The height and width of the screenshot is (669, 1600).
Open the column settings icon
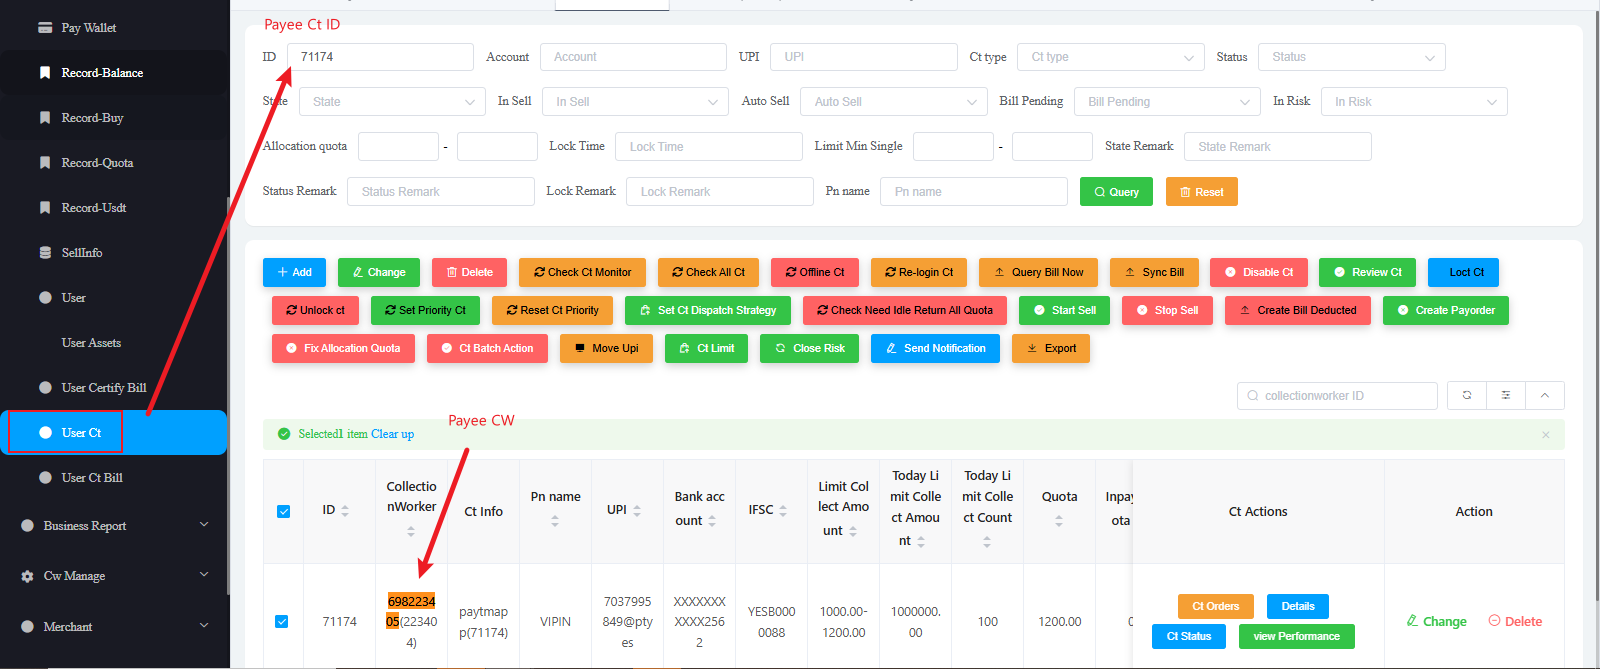click(x=1505, y=396)
